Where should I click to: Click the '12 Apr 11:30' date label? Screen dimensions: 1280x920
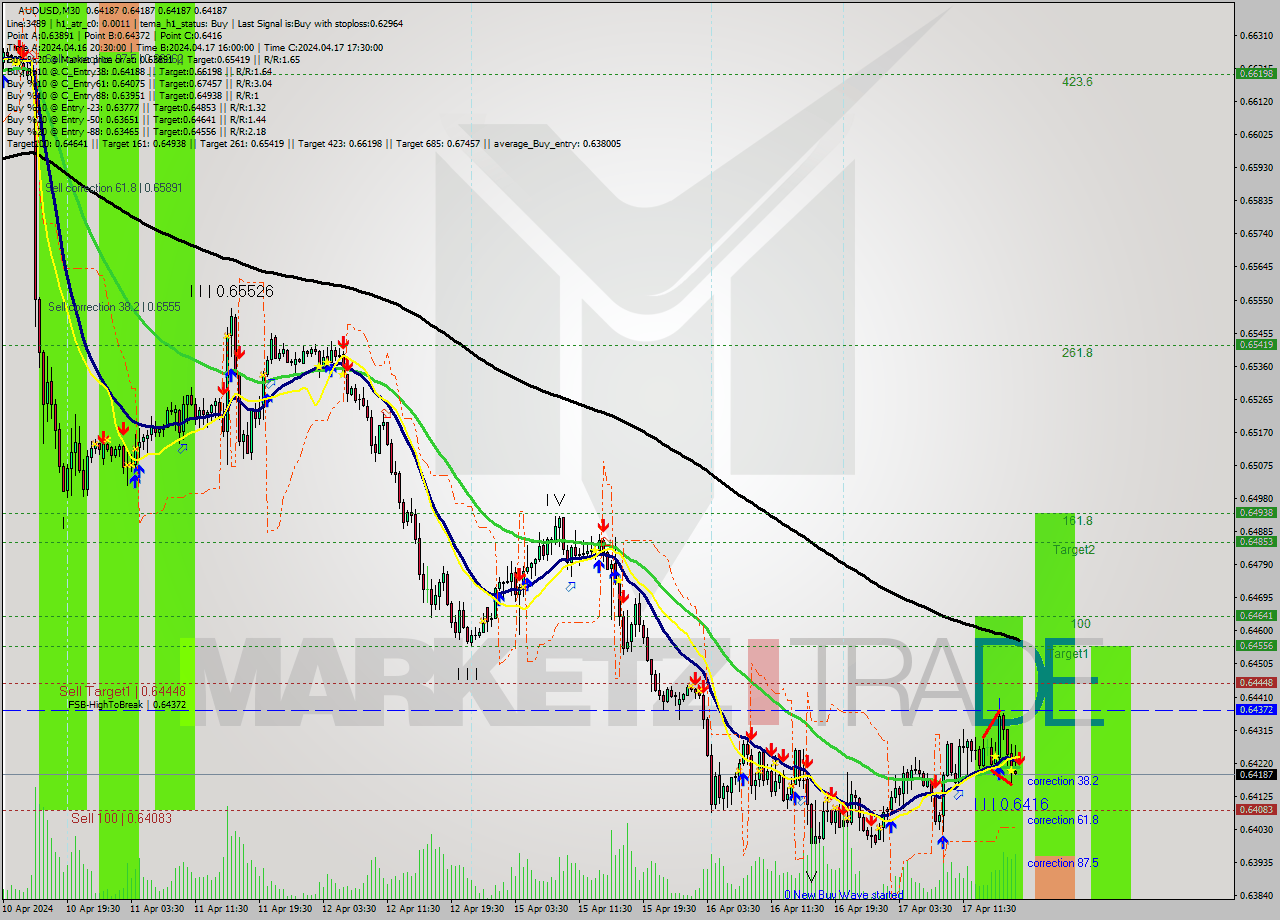point(411,910)
